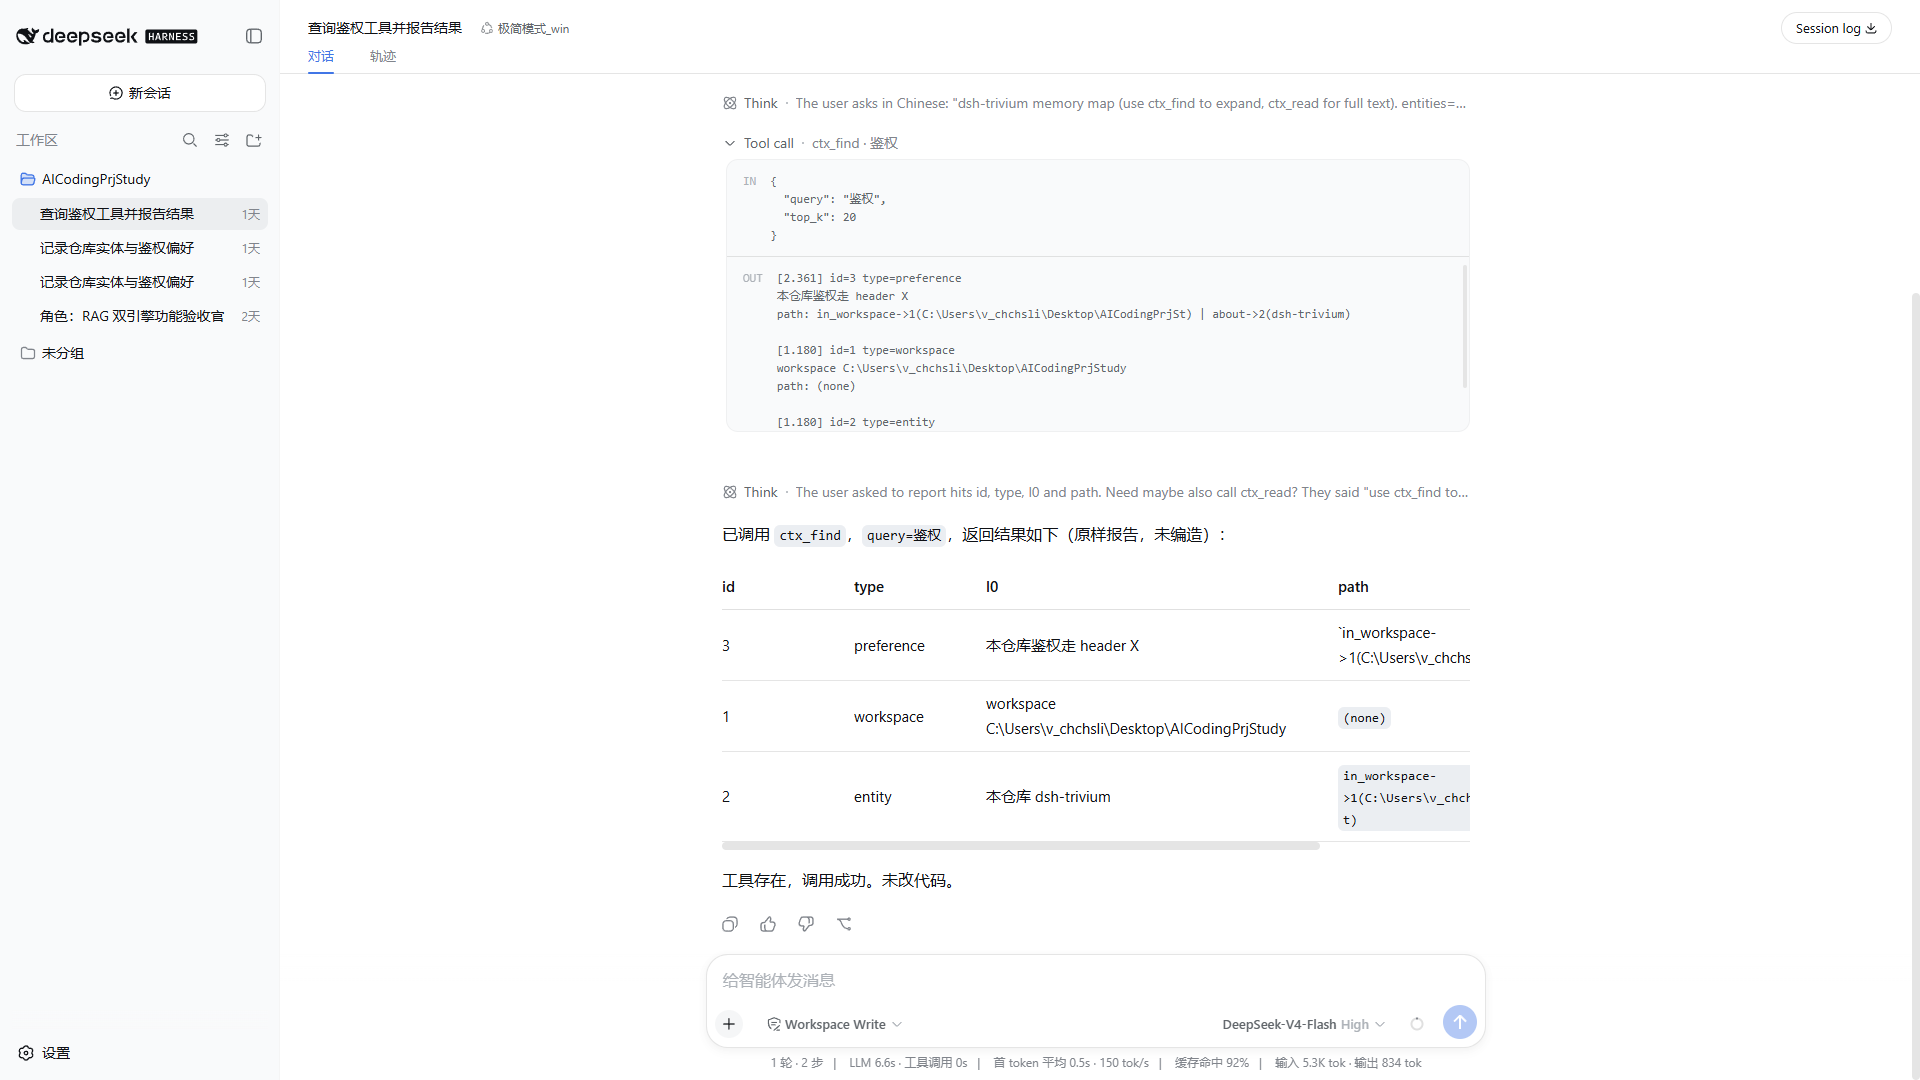Send message with arrow button
Viewport: 1920px width, 1080px height.
point(1460,1022)
